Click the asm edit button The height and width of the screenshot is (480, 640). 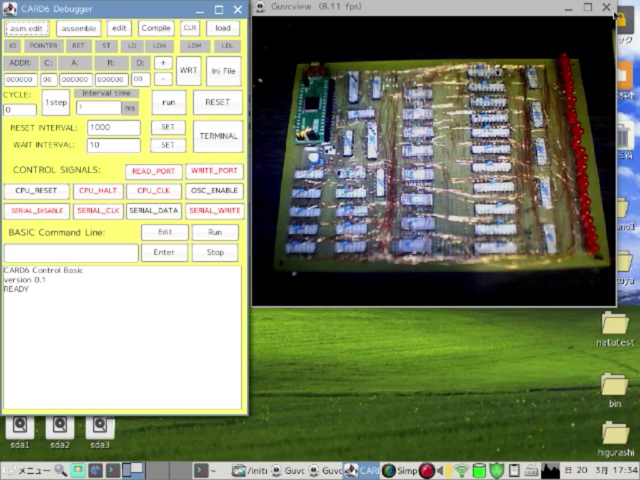(27, 28)
